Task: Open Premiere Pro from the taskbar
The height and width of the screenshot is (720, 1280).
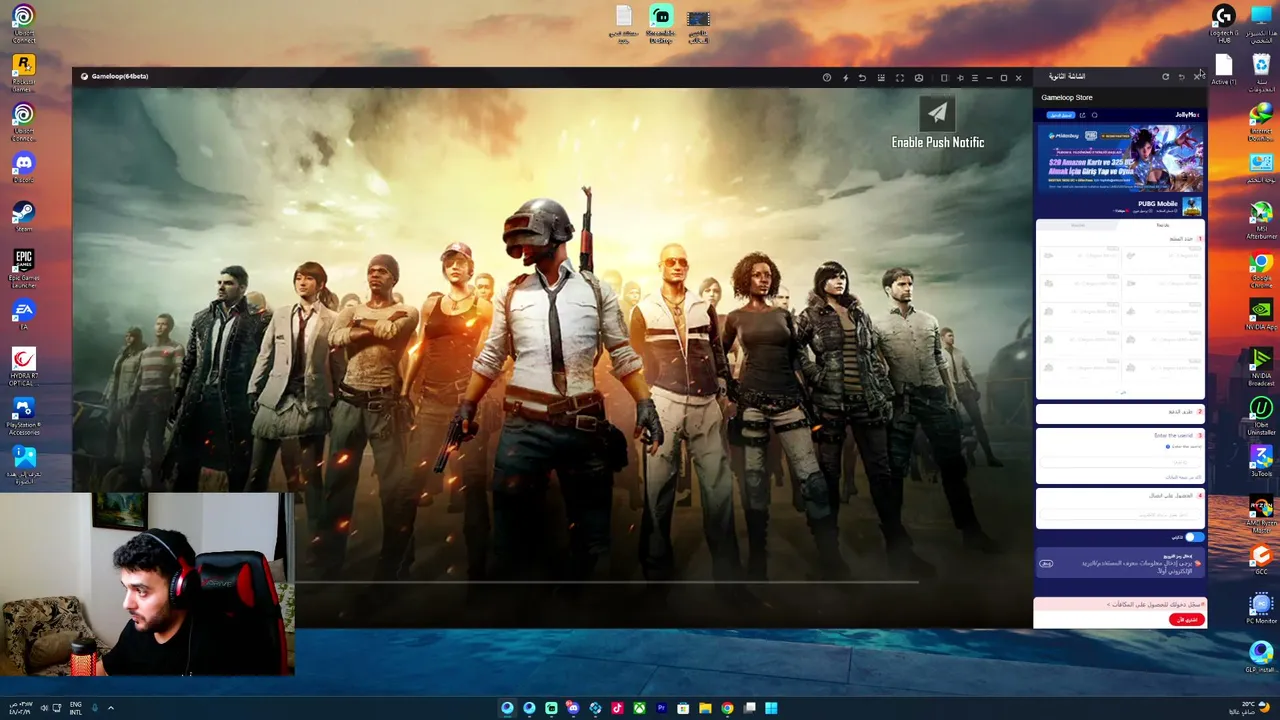Action: click(661, 708)
